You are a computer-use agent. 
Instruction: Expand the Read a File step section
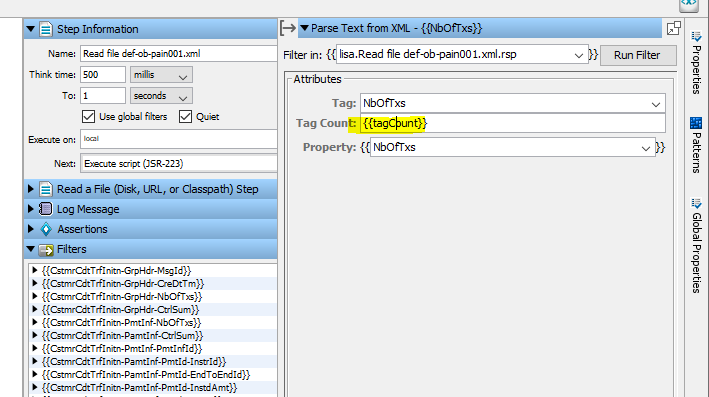click(x=31, y=189)
